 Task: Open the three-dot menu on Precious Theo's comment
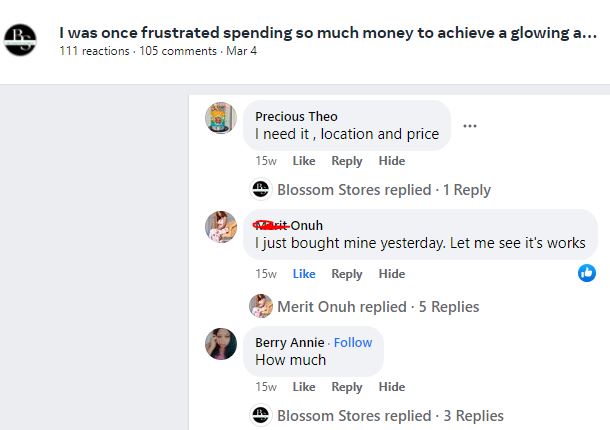tap(470, 126)
